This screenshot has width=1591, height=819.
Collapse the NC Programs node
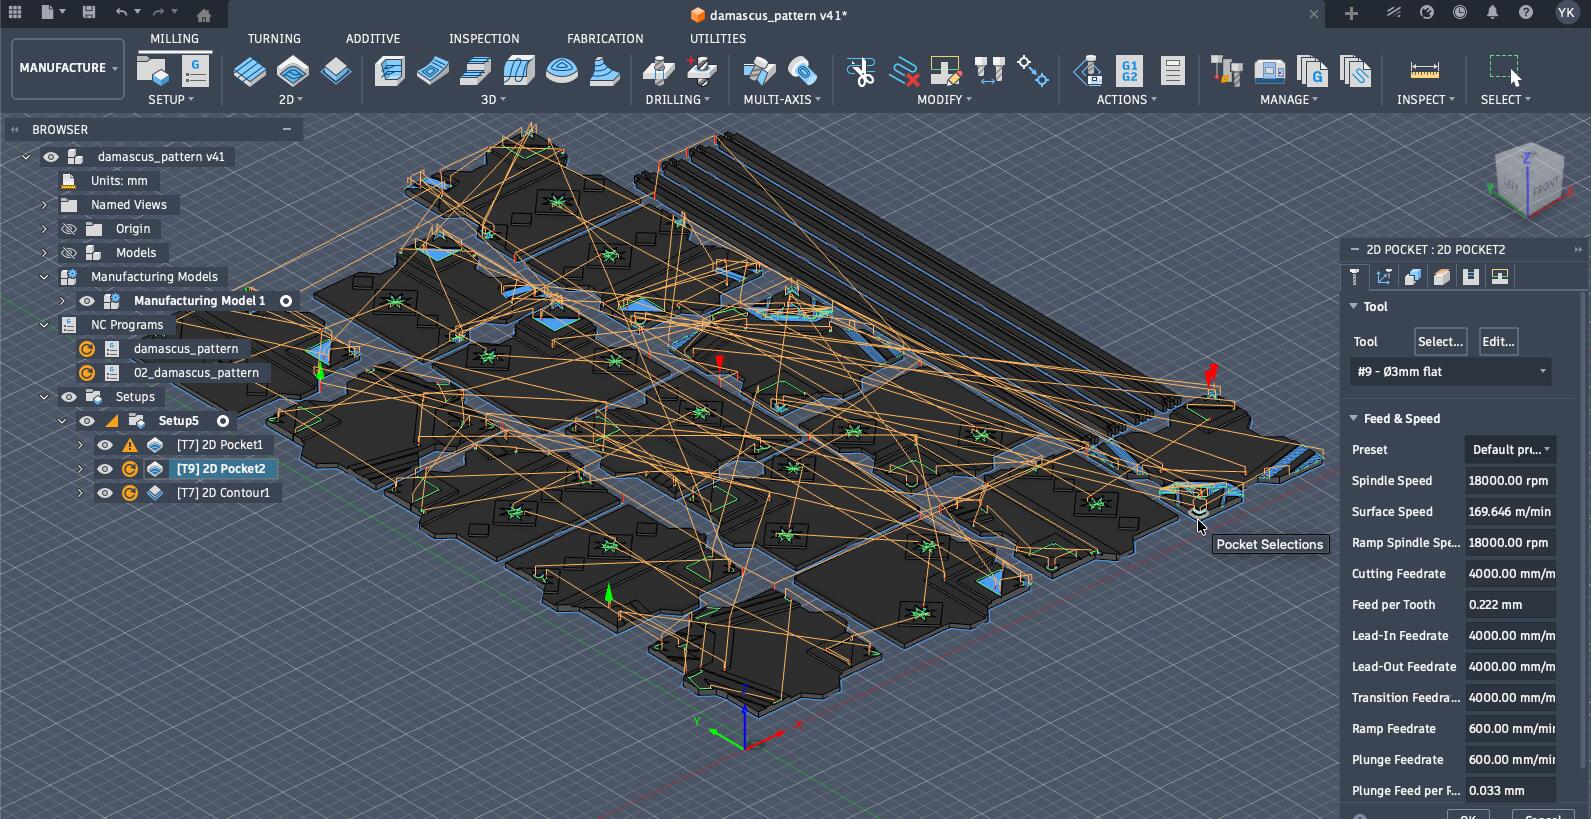coord(44,325)
